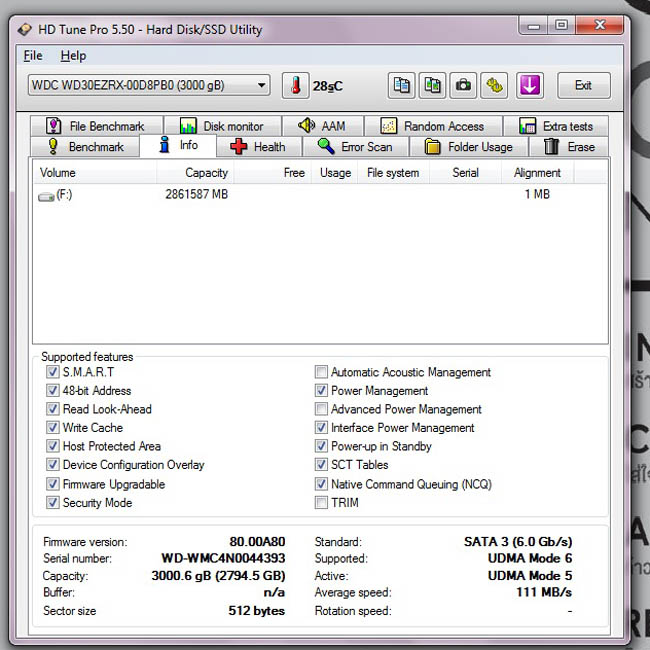
Task: Click the purple download arrow icon
Action: (530, 86)
